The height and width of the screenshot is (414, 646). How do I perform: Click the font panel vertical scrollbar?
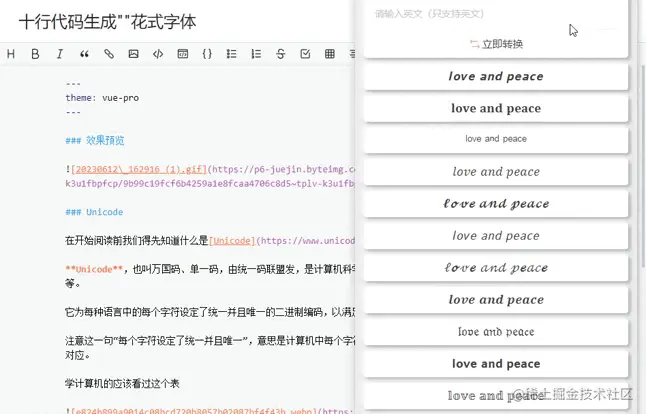[642, 165]
